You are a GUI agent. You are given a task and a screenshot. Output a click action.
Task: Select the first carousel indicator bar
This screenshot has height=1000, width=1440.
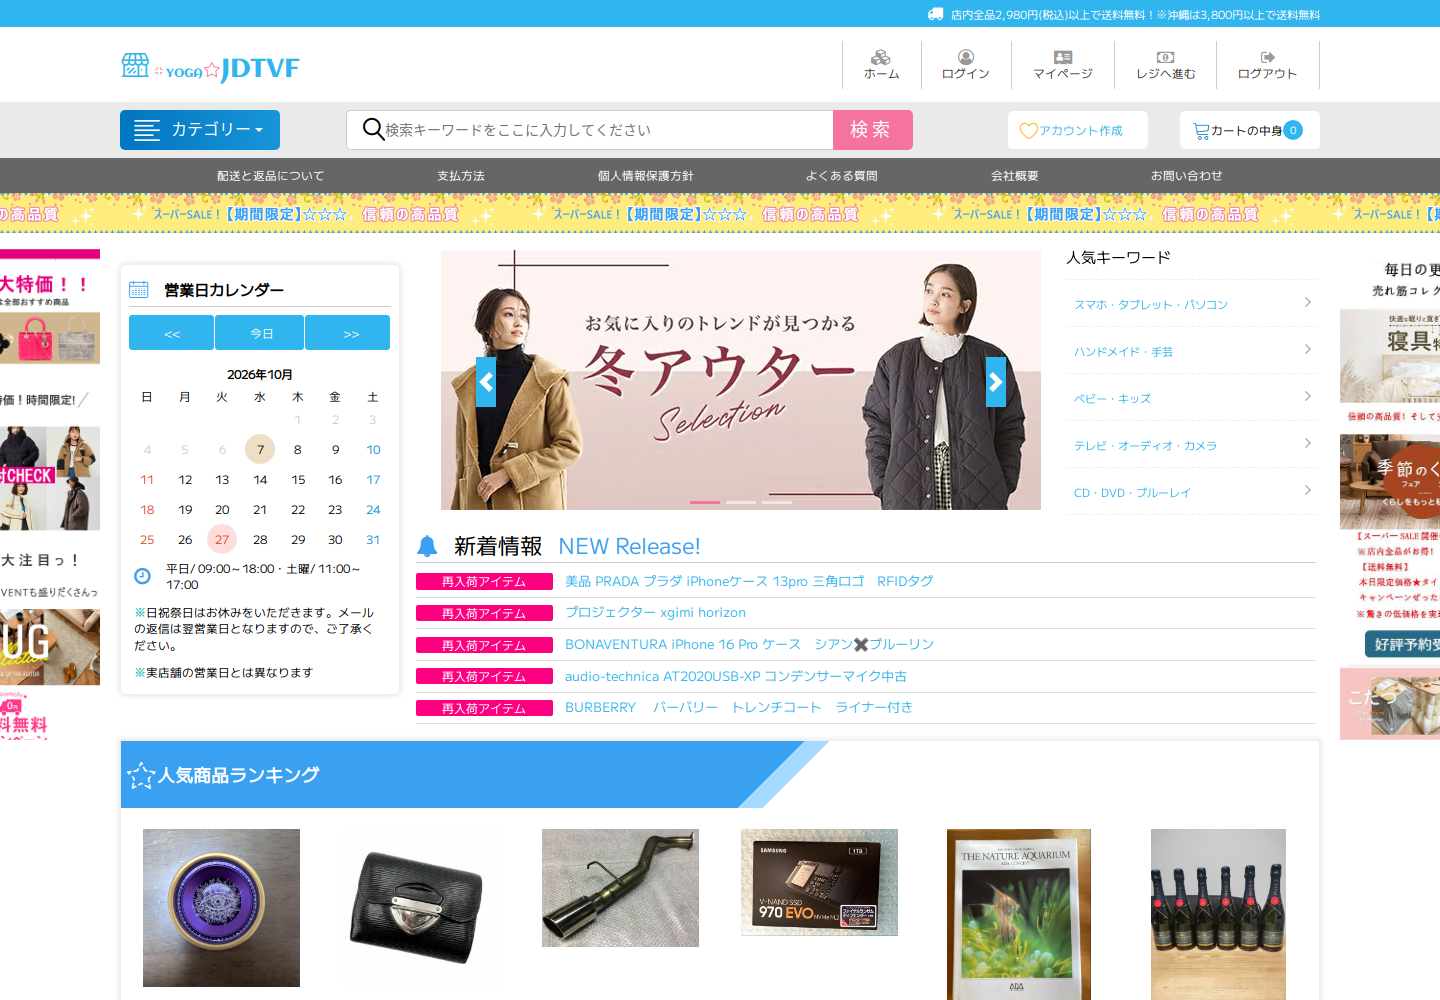click(705, 502)
